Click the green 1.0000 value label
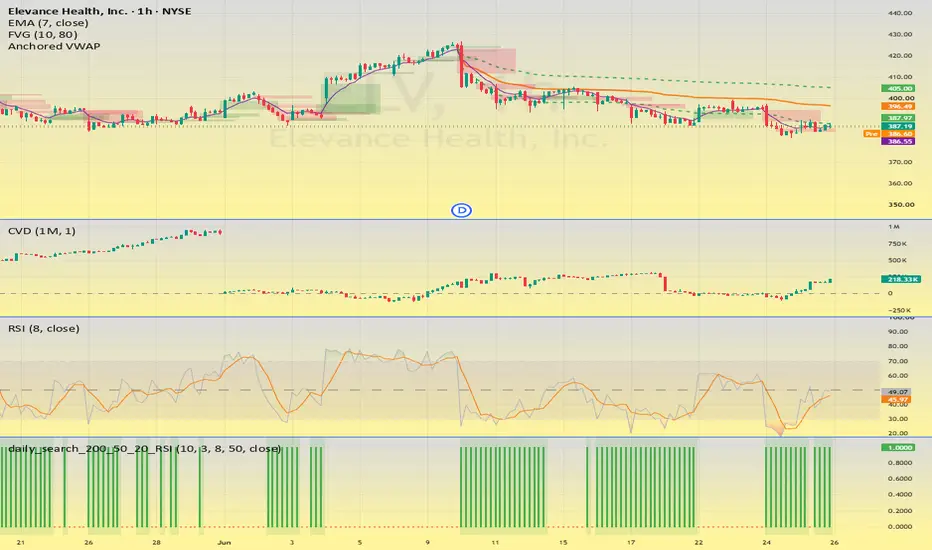This screenshot has height=550, width=932. (898, 447)
